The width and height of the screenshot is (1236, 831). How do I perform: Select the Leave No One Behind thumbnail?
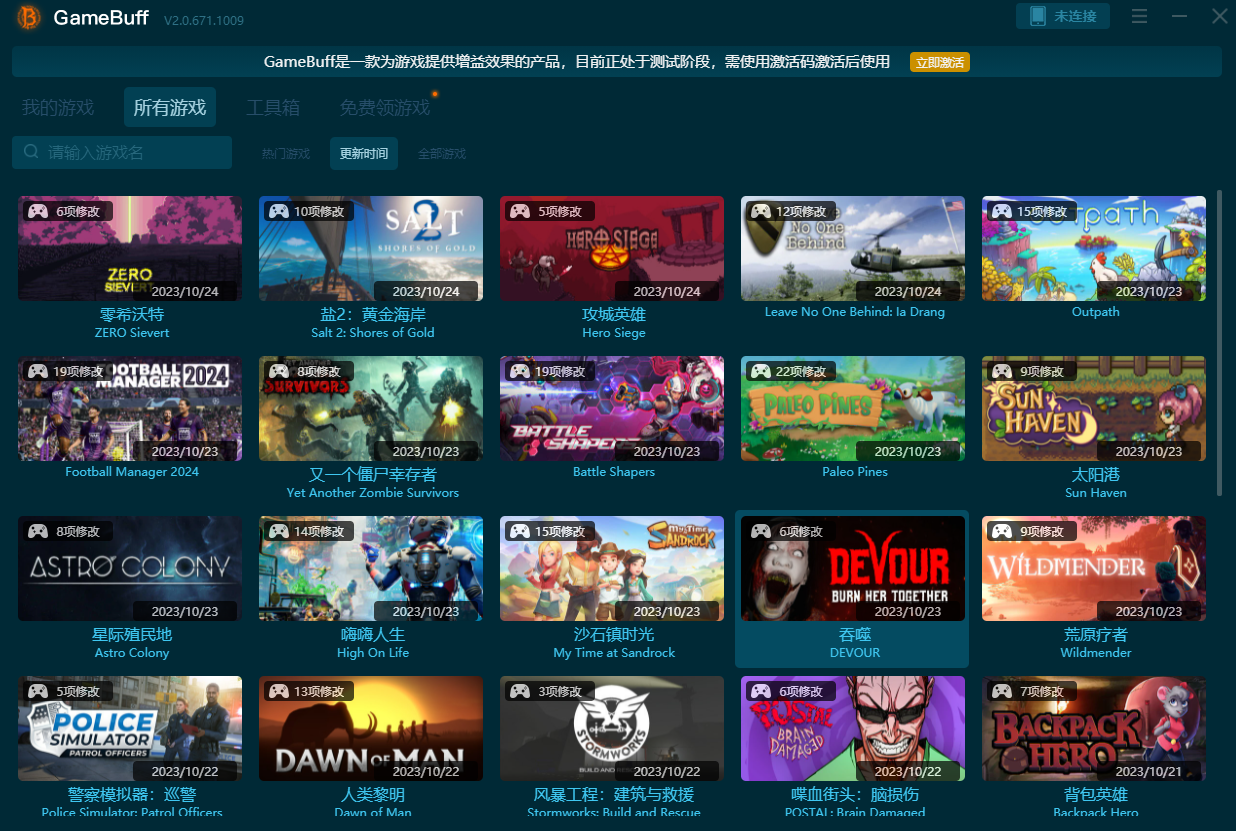pyautogui.click(x=853, y=248)
